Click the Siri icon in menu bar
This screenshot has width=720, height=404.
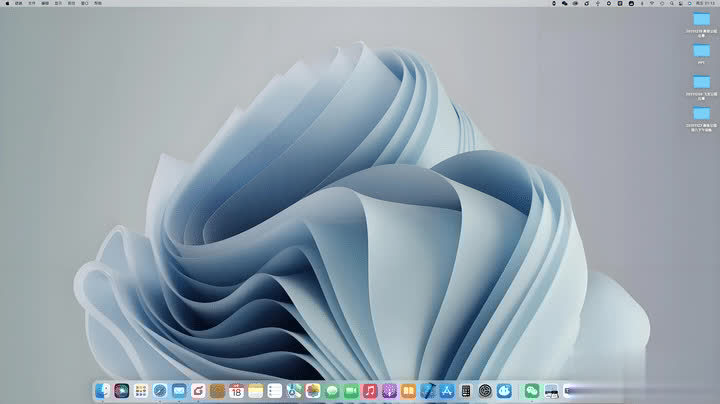tap(690, 3)
